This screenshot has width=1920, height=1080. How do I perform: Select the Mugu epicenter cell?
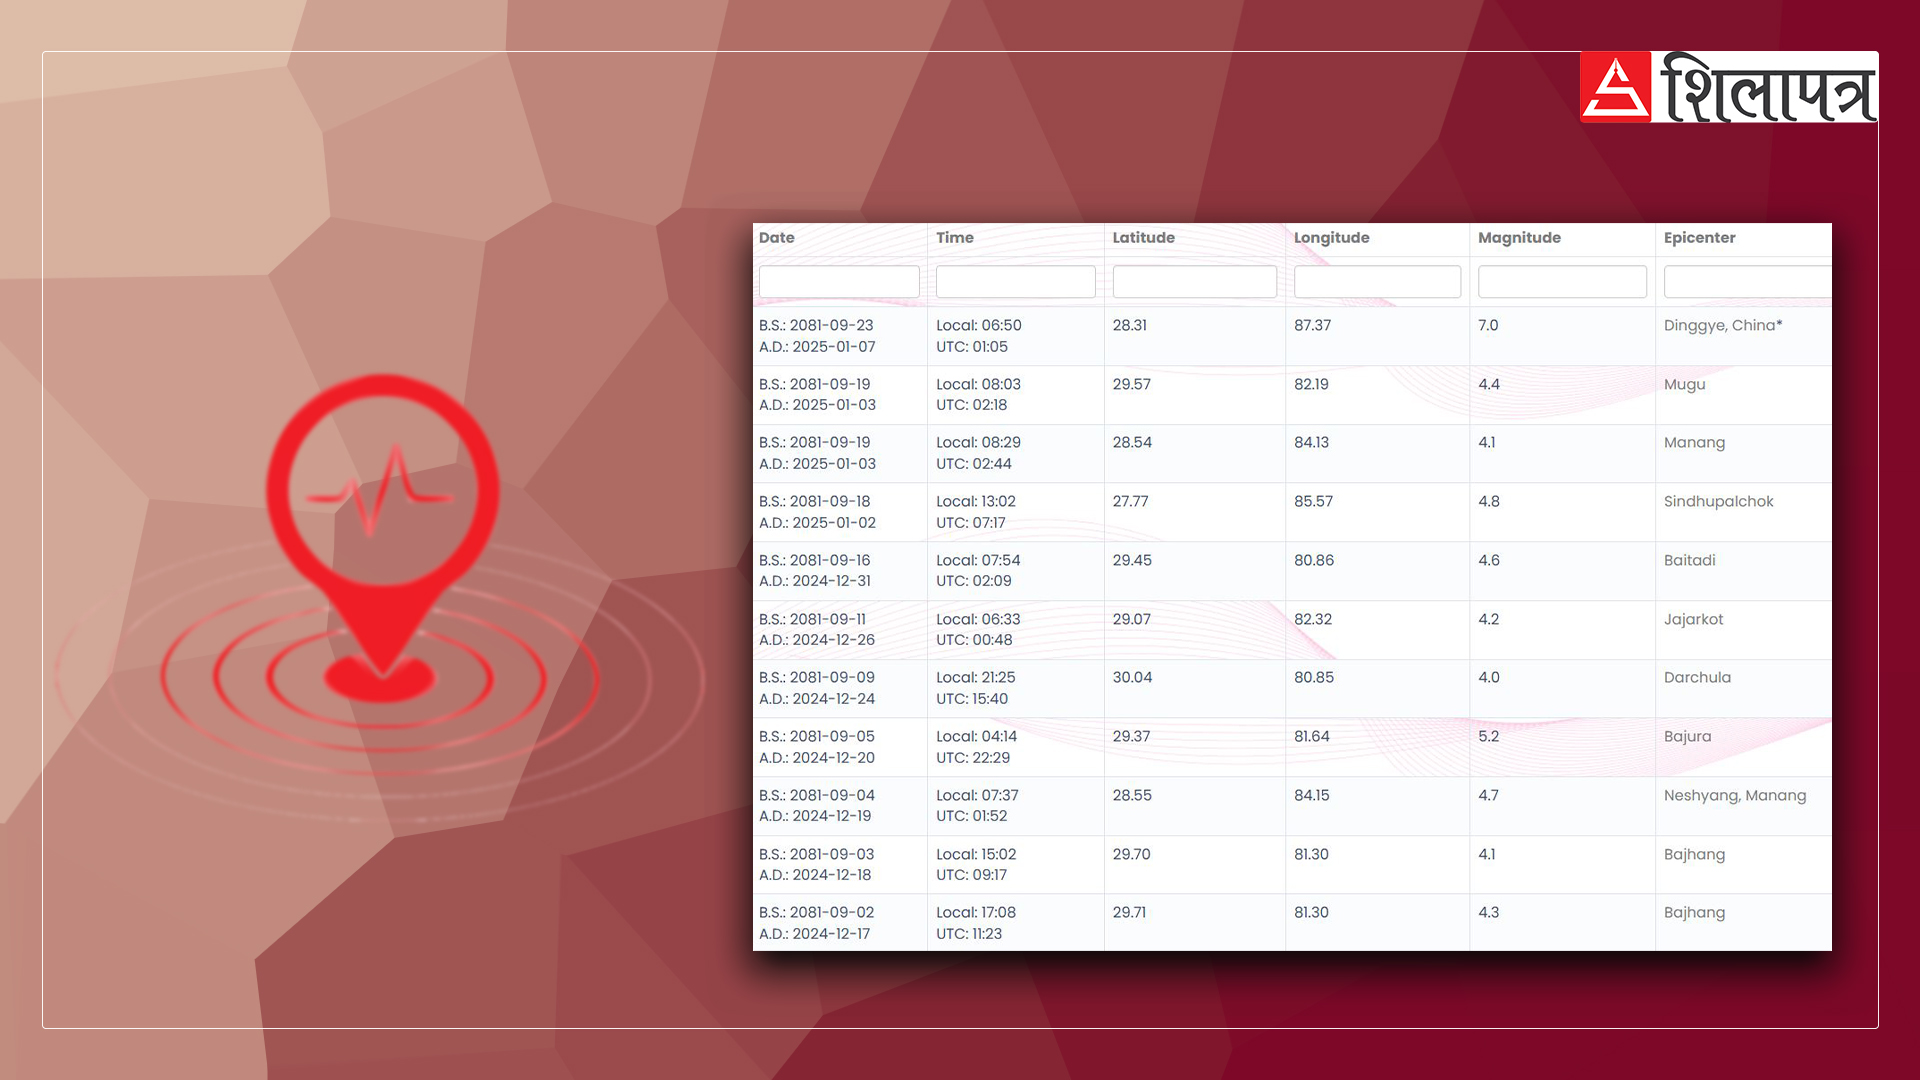[1685, 385]
